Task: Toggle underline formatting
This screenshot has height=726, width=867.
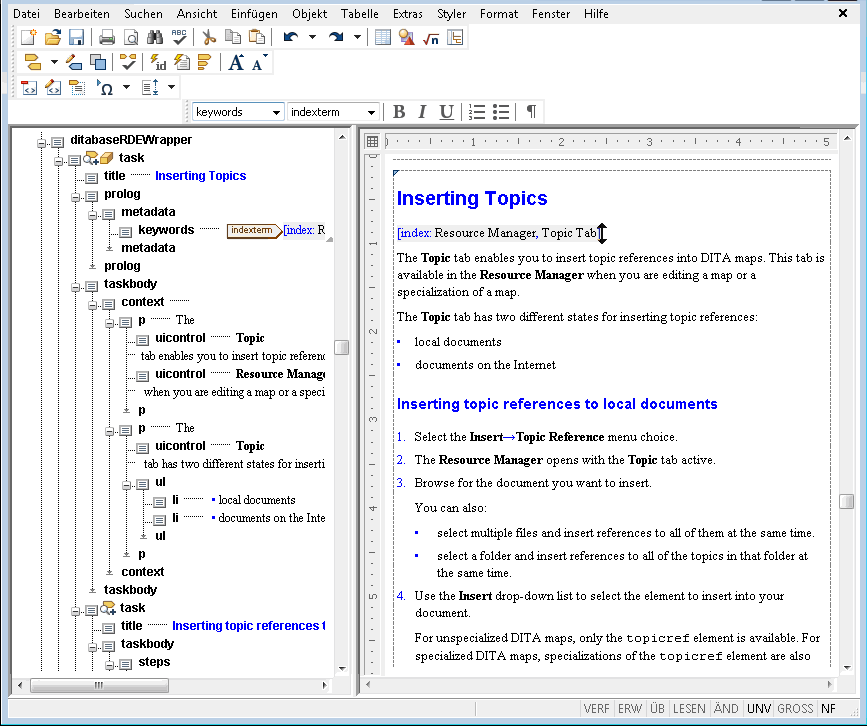Action: (x=446, y=112)
